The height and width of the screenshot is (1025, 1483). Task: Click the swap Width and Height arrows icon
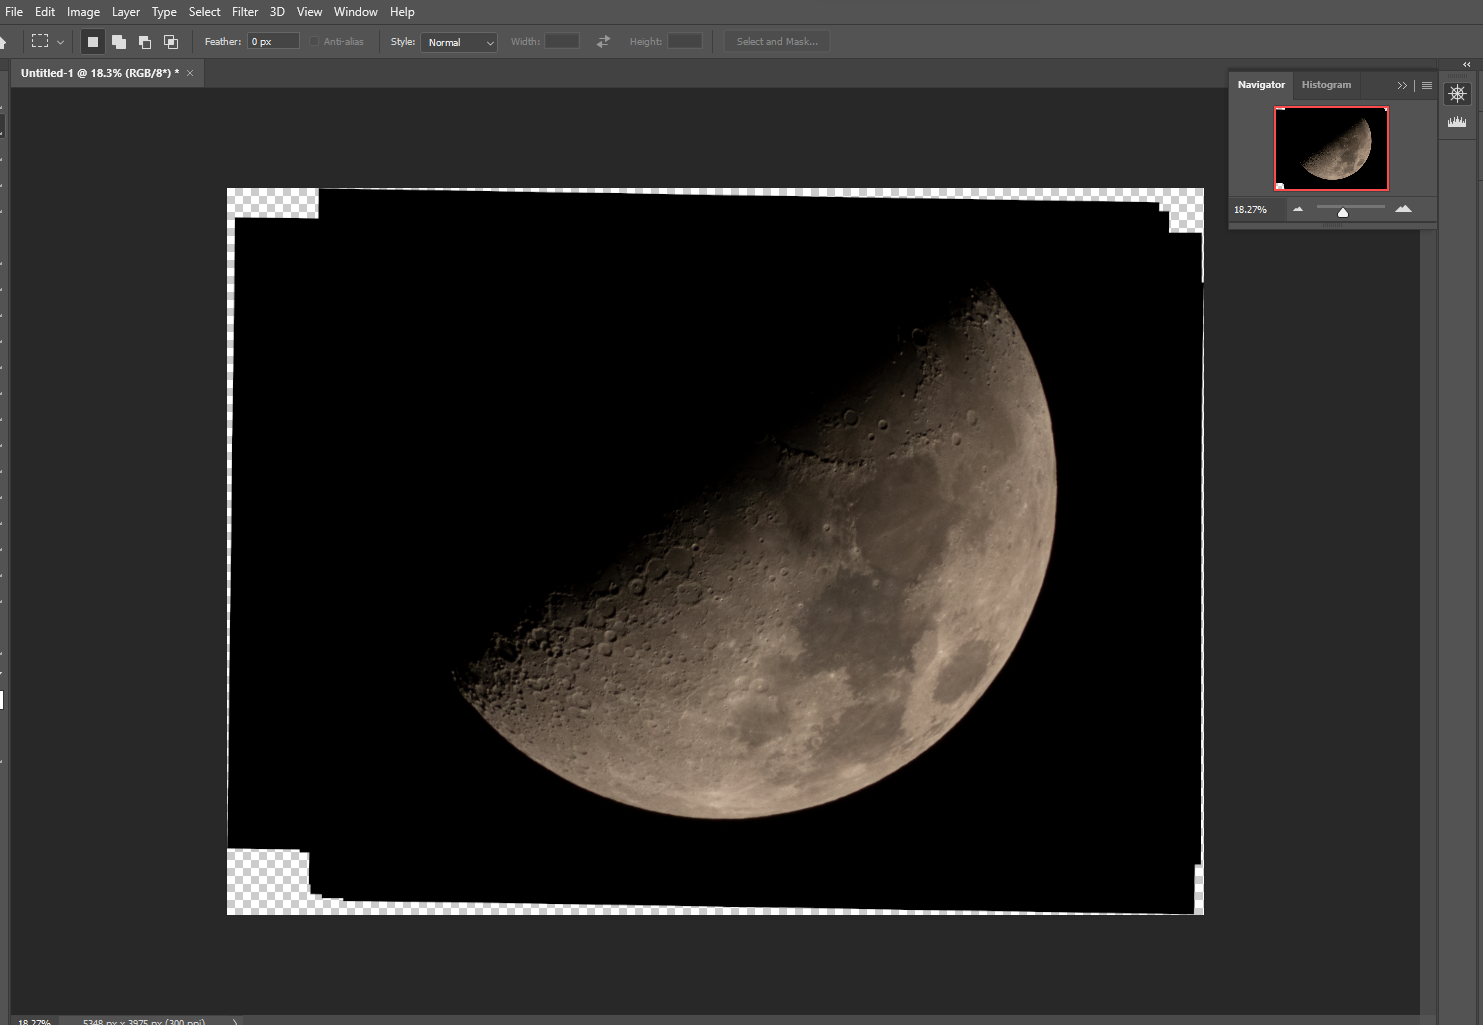point(603,41)
